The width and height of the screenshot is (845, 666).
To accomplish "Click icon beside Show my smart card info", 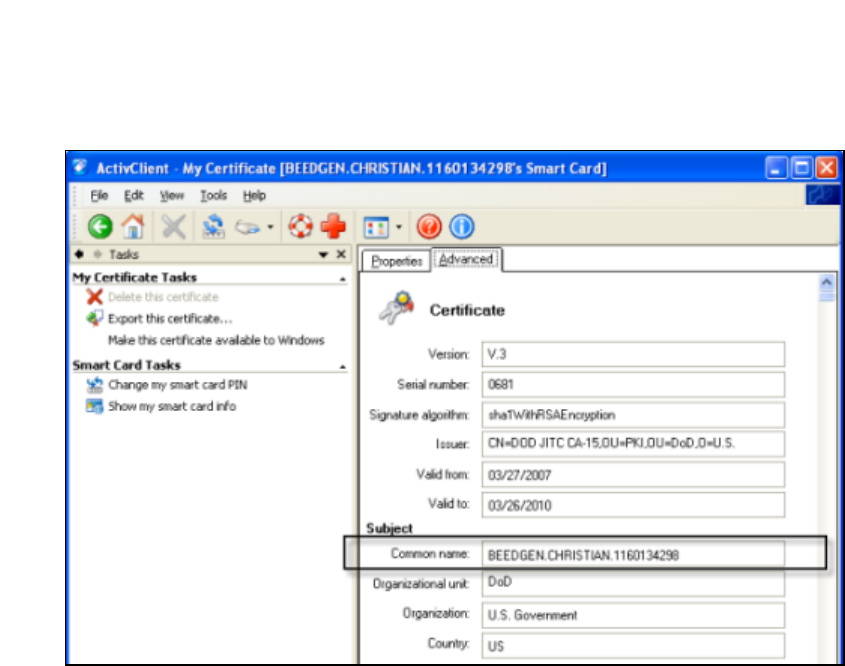I will pos(94,406).
